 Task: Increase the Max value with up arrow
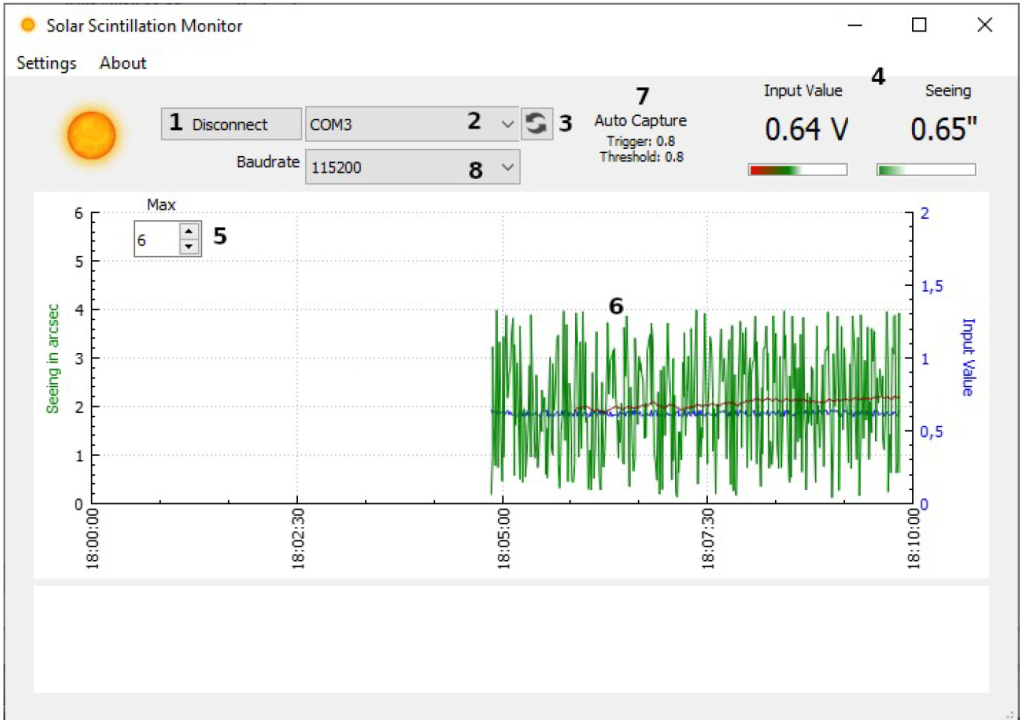click(x=190, y=232)
